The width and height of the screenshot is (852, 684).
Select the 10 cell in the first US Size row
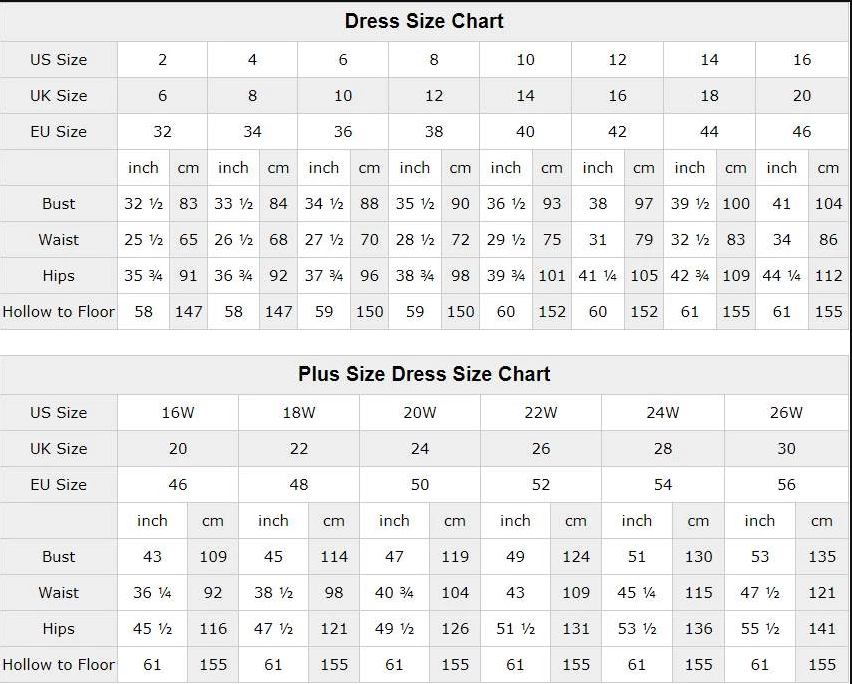pyautogui.click(x=525, y=59)
